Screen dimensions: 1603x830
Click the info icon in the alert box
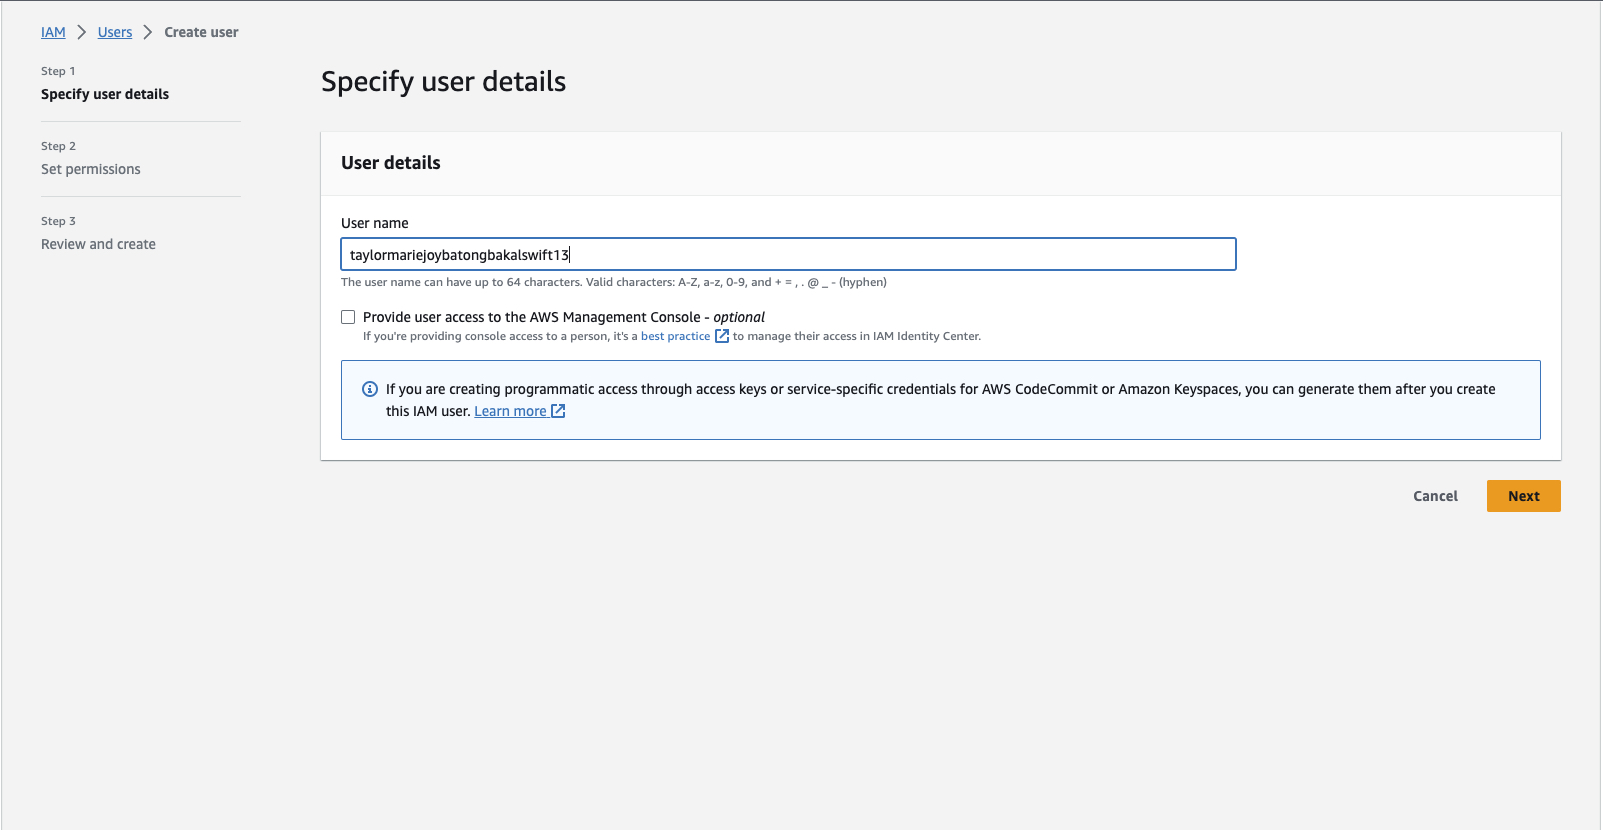pos(370,389)
